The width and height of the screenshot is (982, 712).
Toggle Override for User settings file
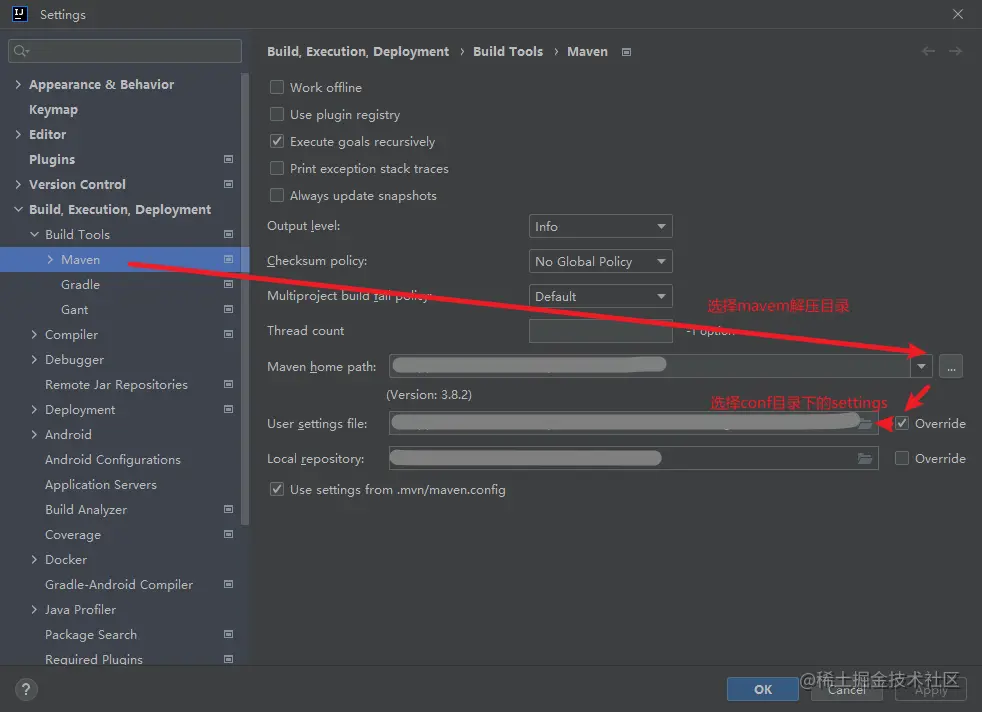click(x=902, y=423)
